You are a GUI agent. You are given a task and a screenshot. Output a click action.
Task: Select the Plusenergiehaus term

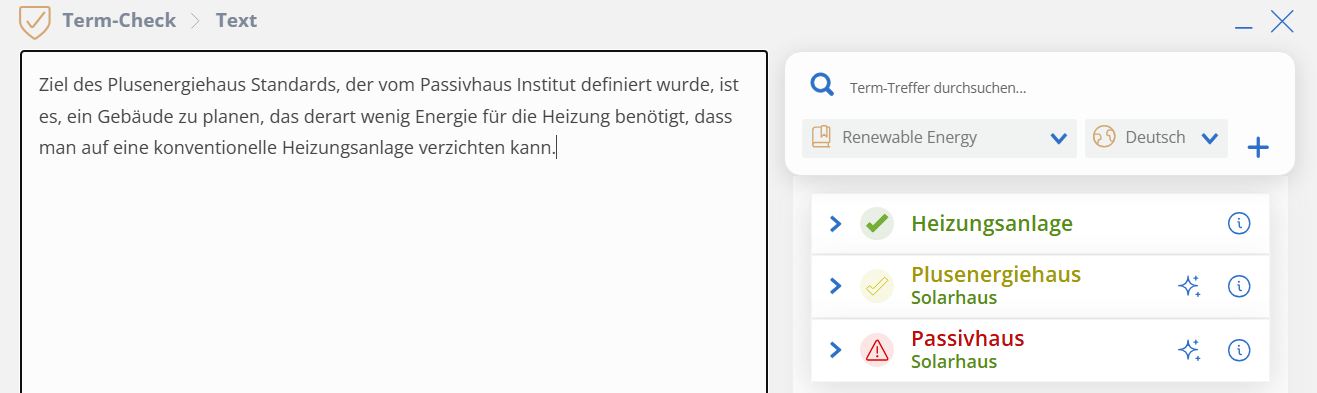[x=996, y=274]
